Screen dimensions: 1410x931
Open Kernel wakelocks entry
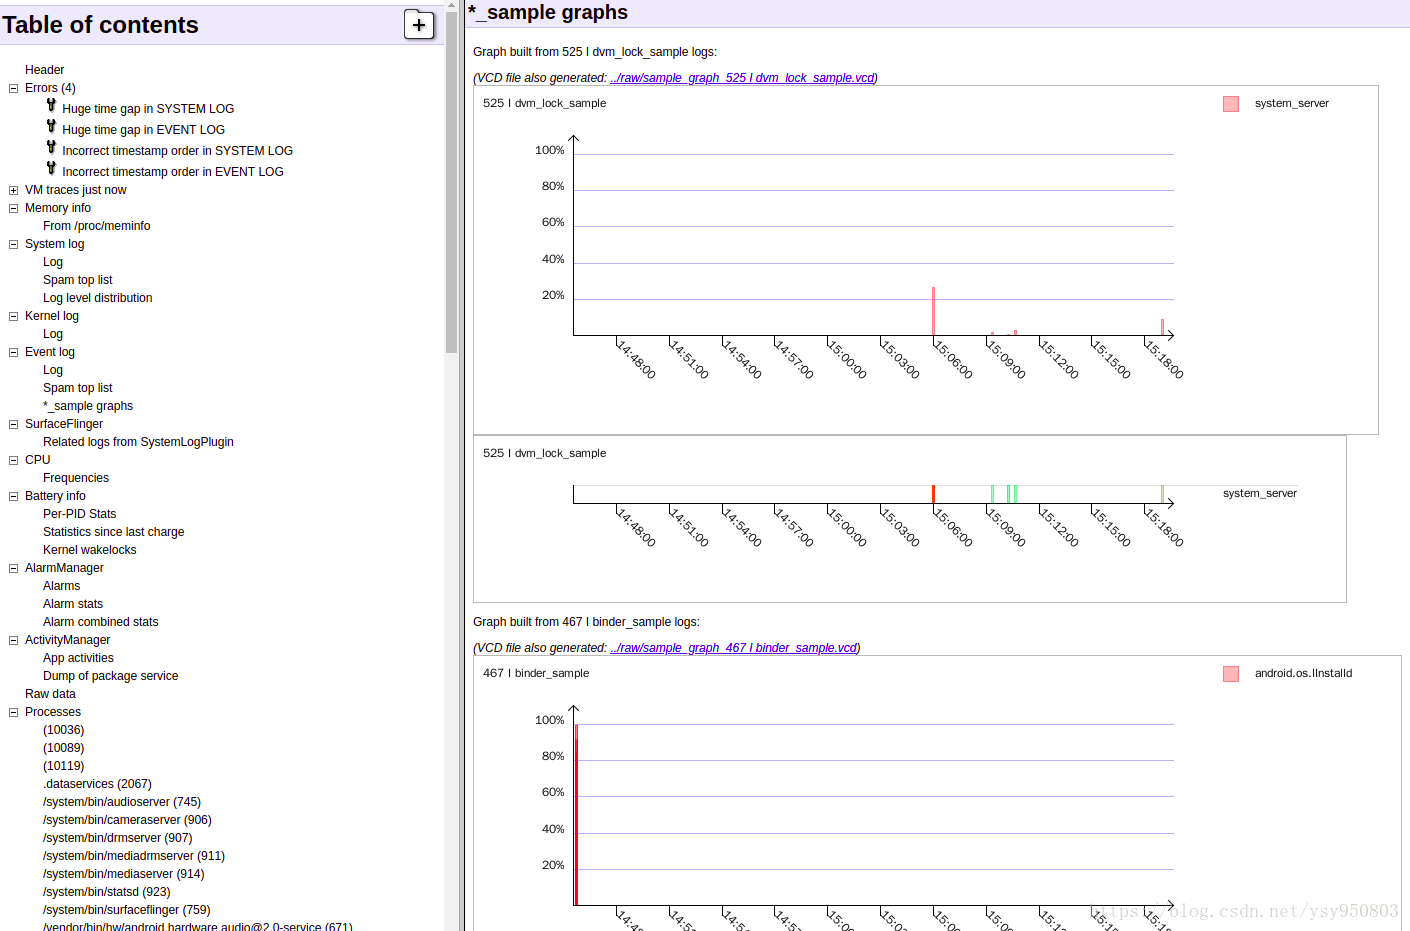point(90,550)
